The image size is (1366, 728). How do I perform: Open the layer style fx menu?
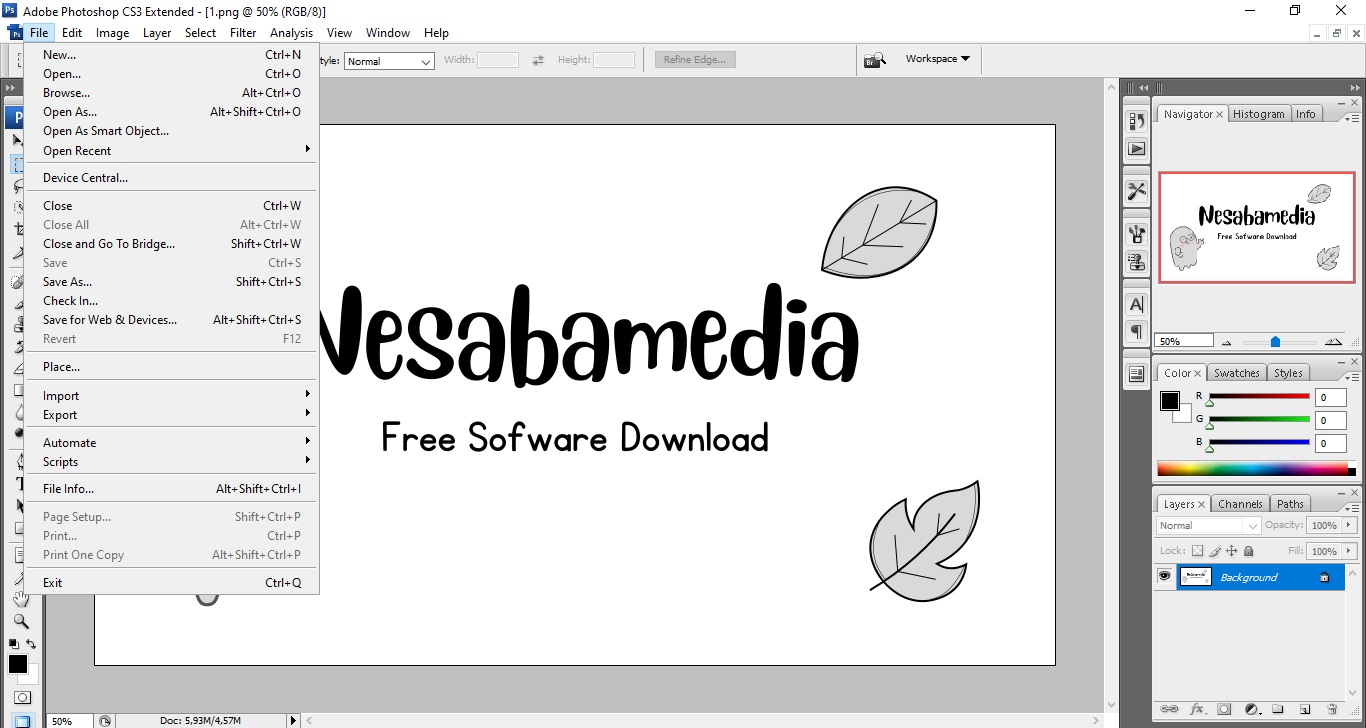1196,709
